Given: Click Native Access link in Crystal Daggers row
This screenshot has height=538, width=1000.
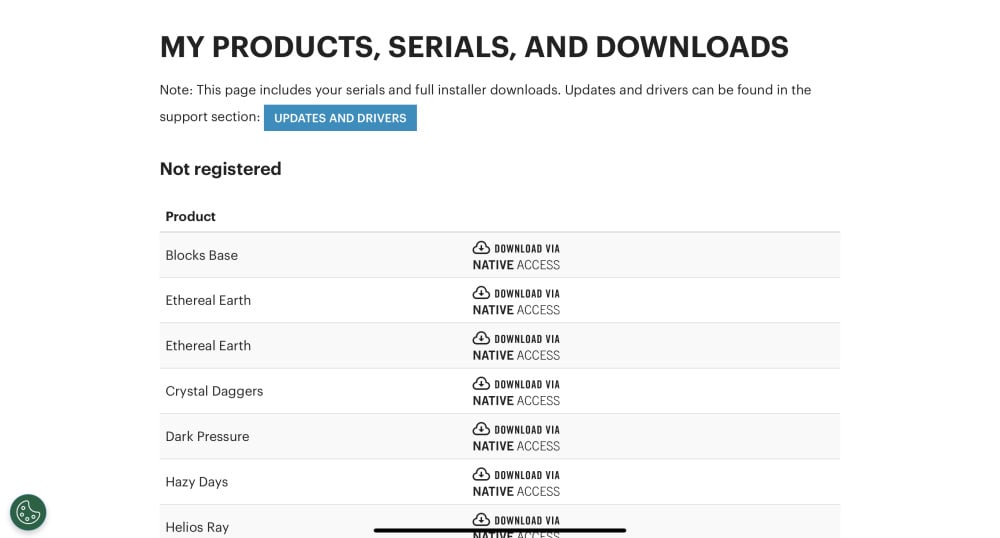Looking at the screenshot, I should [x=516, y=401].
